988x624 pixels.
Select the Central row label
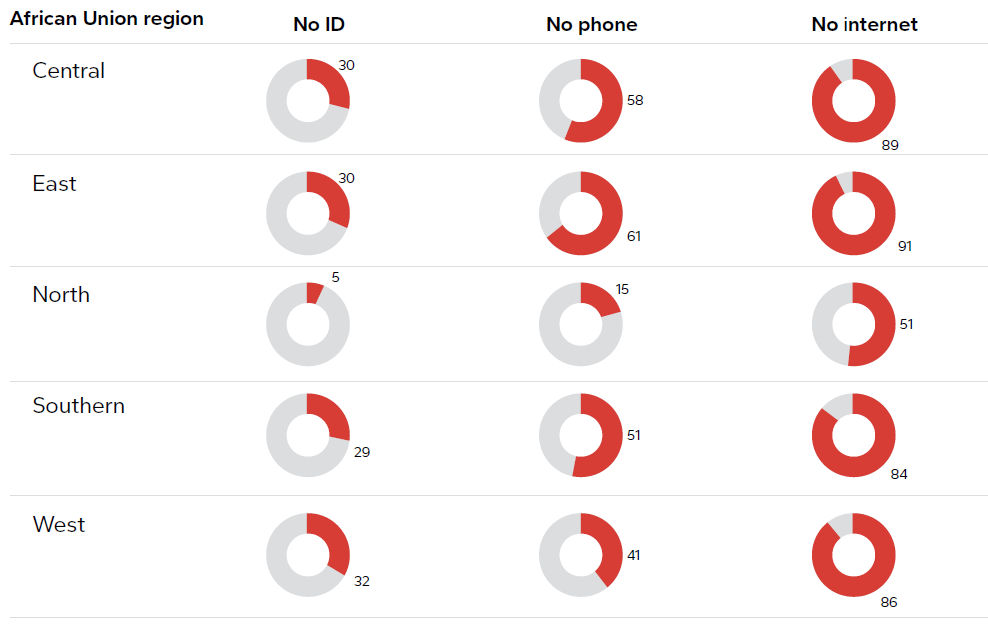[x=68, y=71]
